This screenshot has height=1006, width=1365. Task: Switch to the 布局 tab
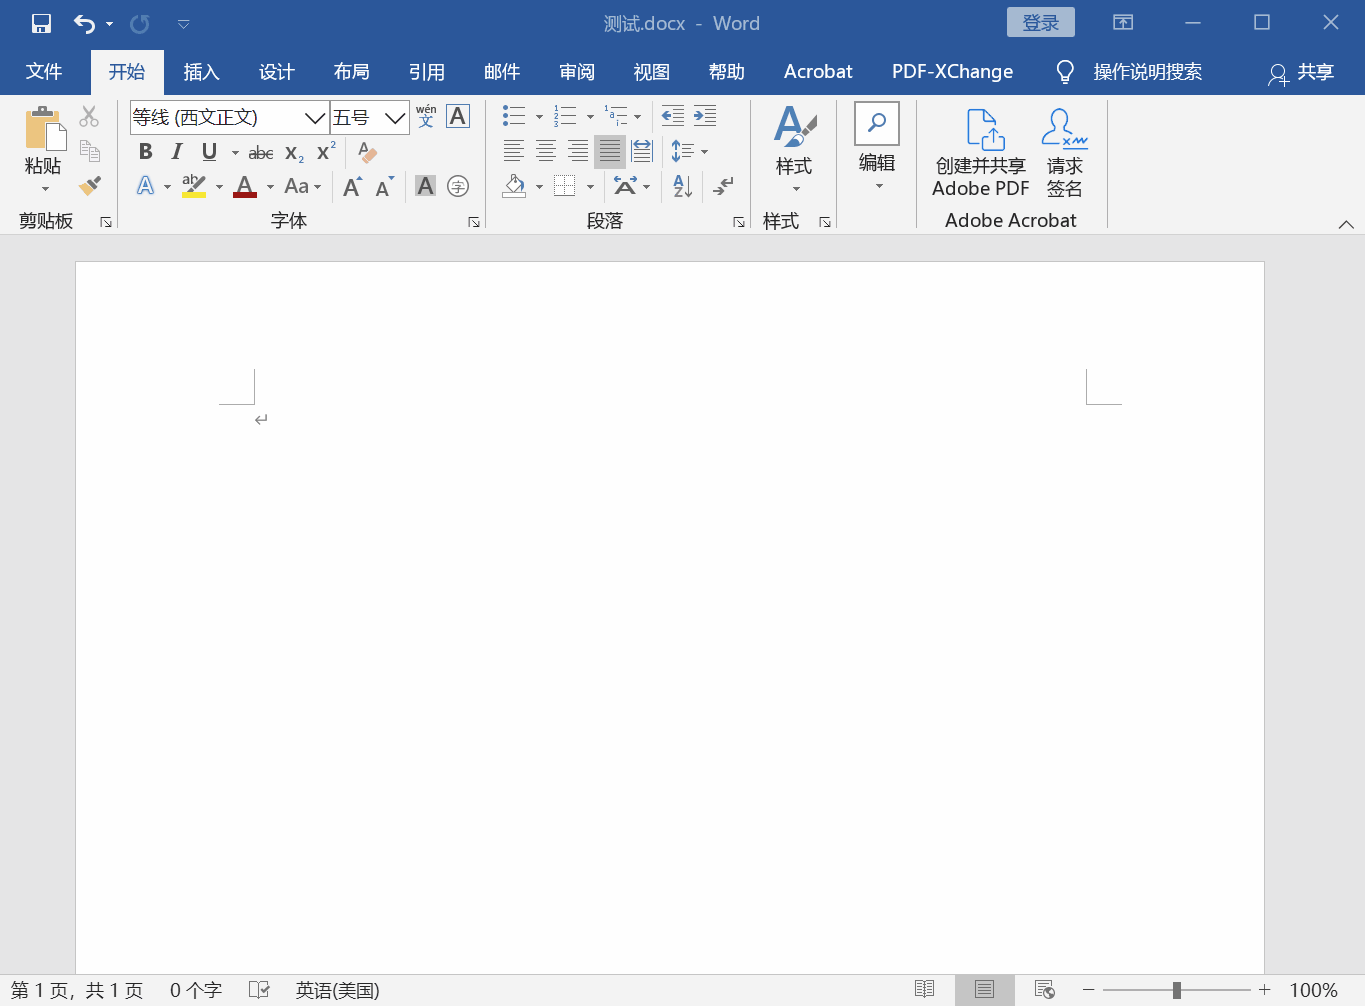(351, 72)
